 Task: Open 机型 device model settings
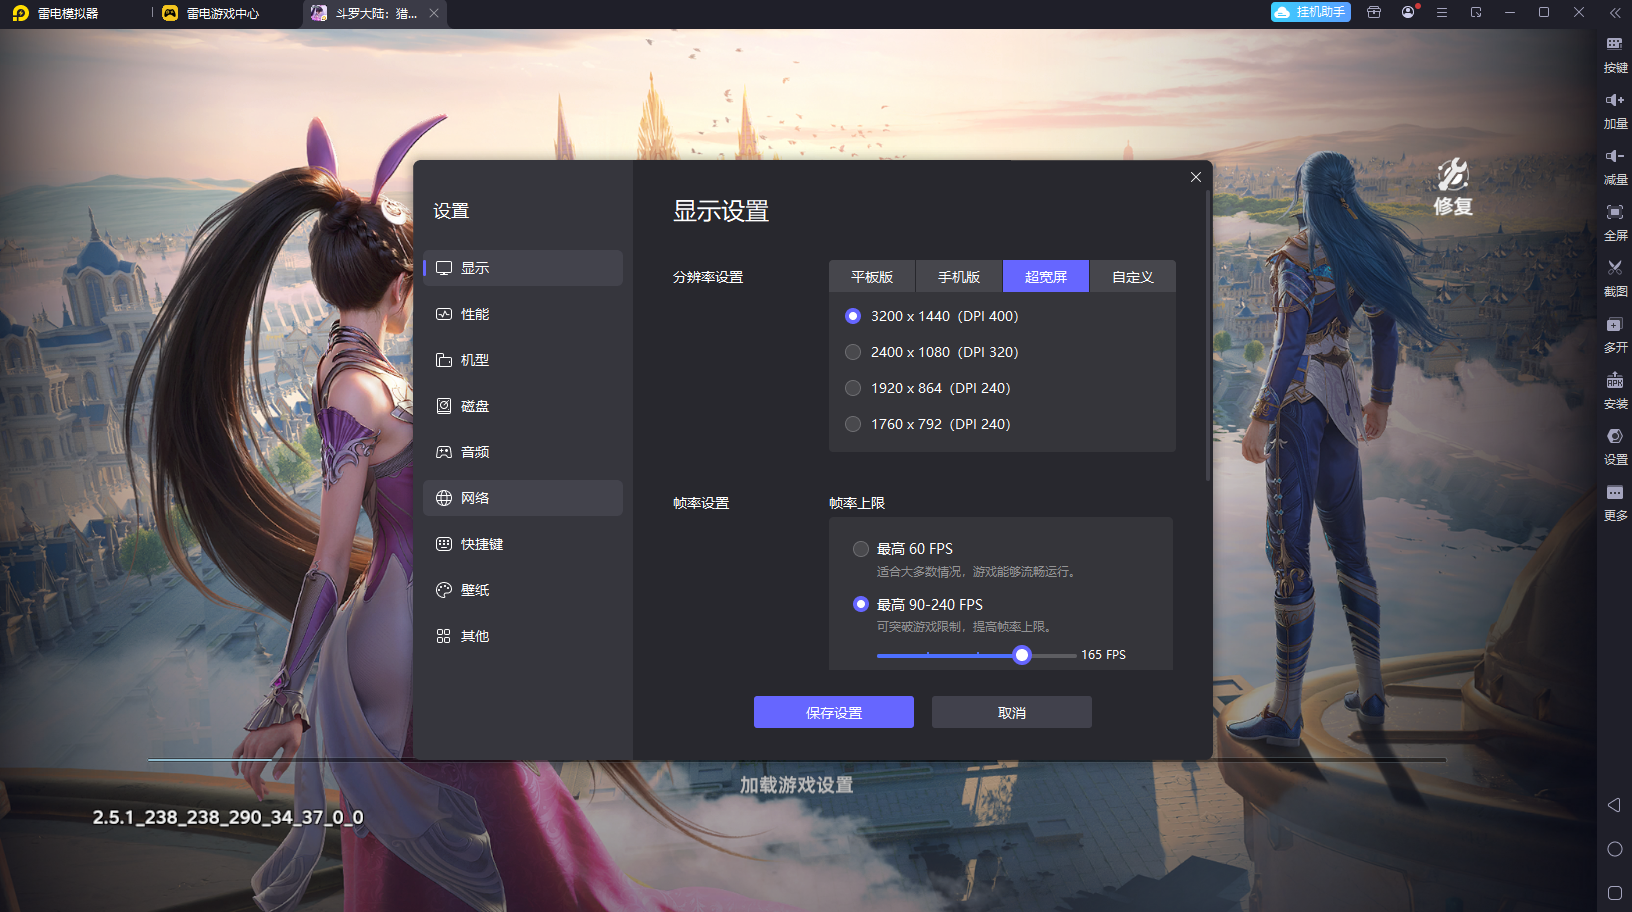tap(523, 360)
